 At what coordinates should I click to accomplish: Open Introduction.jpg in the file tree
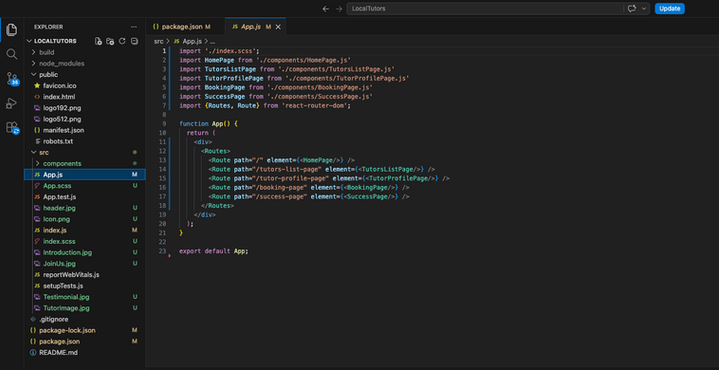85,252
